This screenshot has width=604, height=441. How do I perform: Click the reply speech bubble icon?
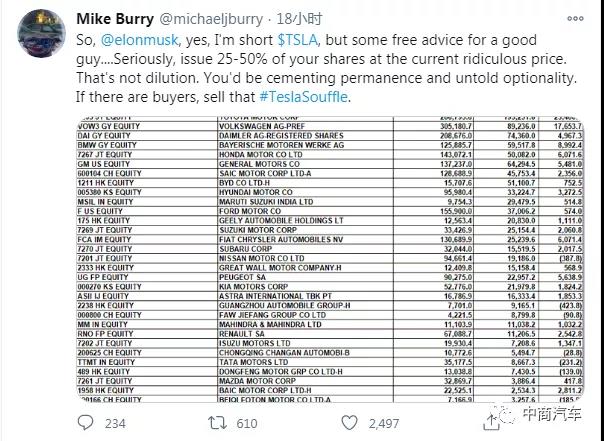pos(85,423)
